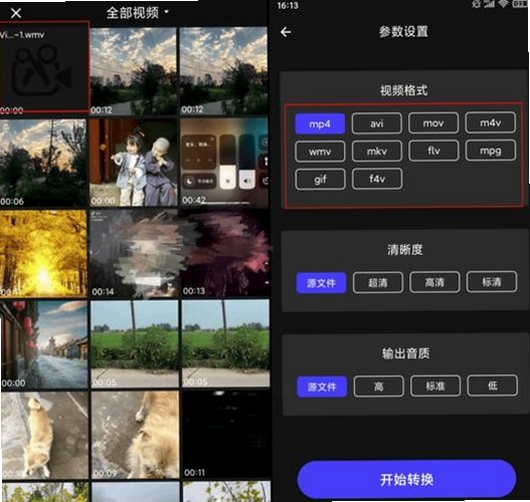Open the 00:09 dog close-up video
The height and width of the screenshot is (502, 530).
(135, 435)
